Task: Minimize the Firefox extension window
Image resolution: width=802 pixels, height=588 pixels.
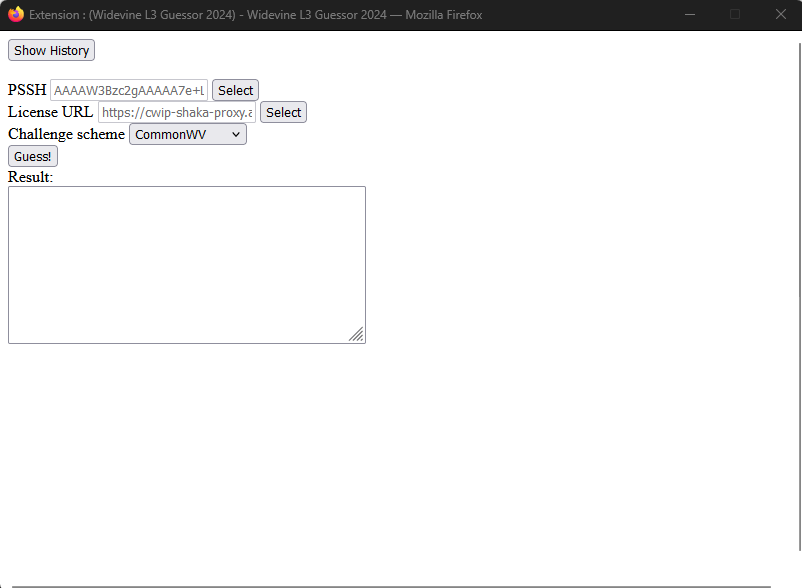Action: (x=690, y=14)
